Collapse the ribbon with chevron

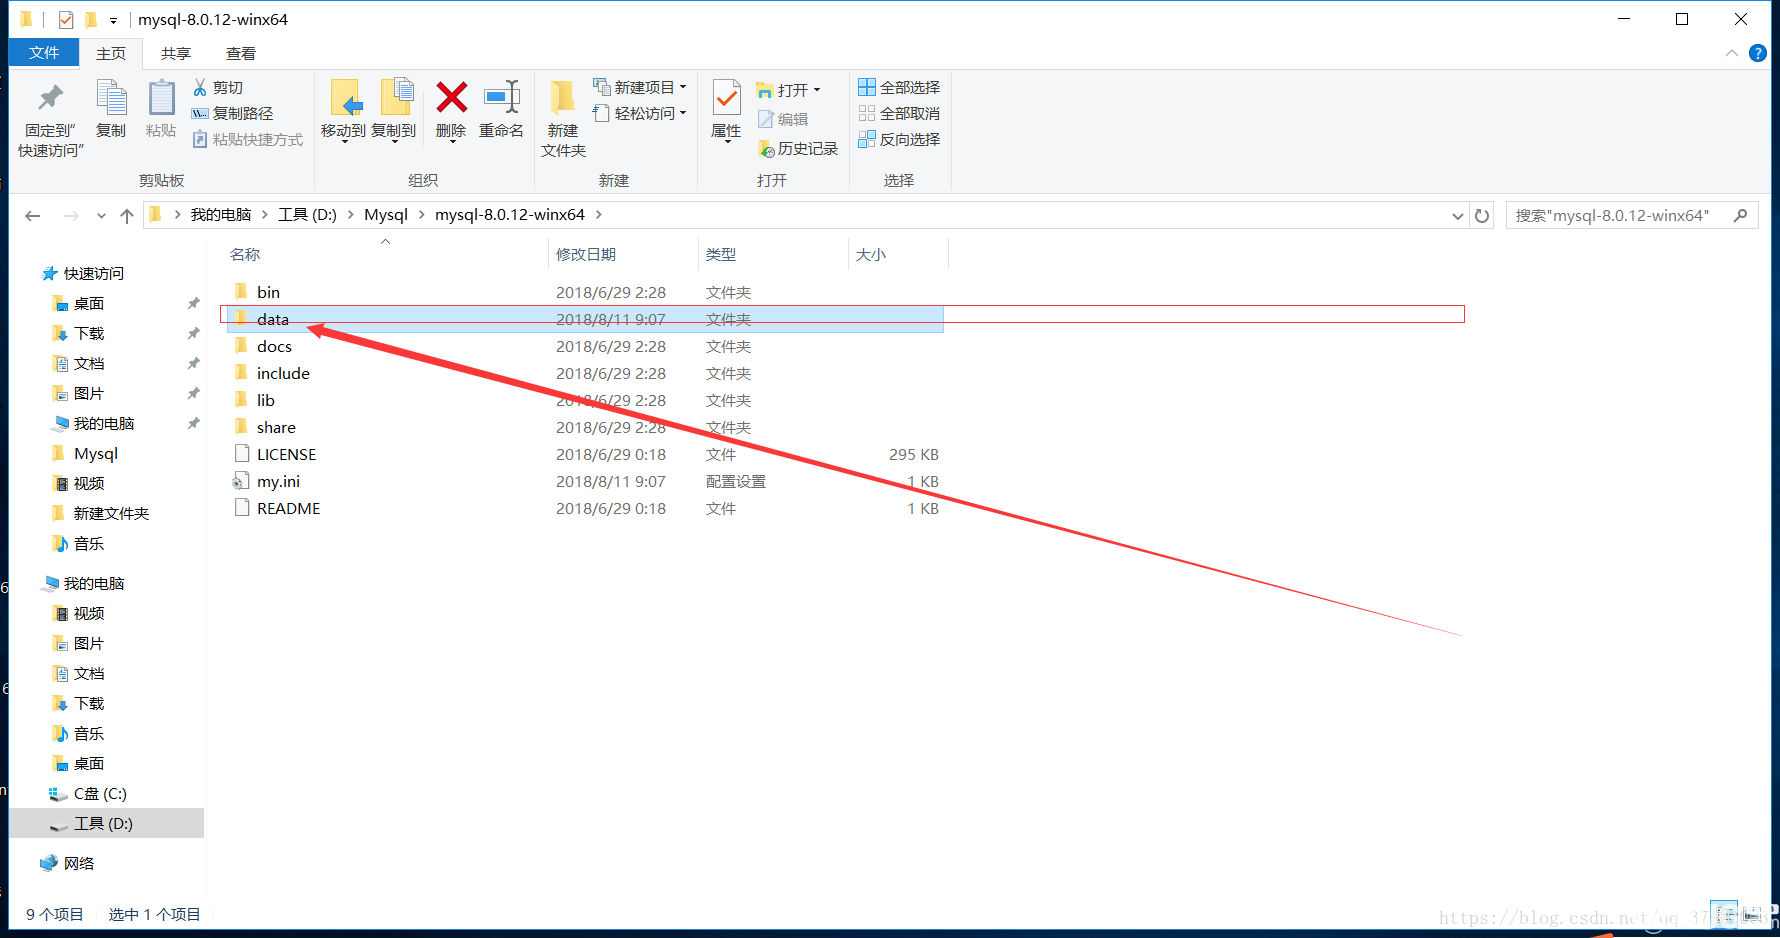coord(1732,53)
